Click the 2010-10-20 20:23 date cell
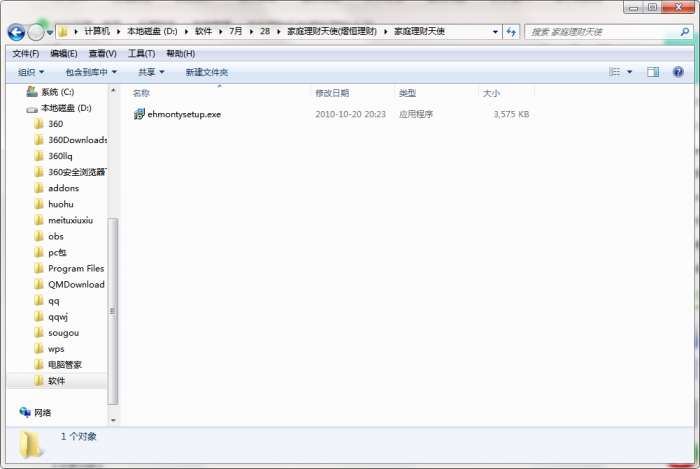 [x=350, y=114]
